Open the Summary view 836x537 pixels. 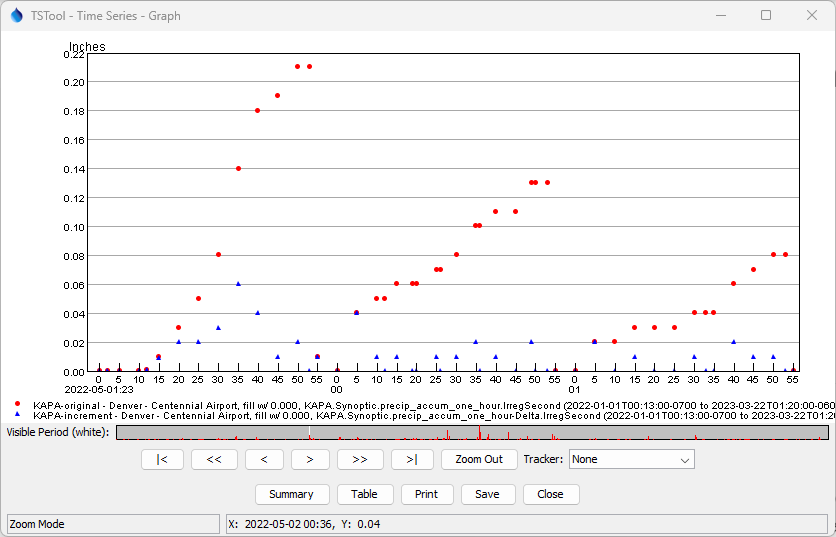pyautogui.click(x=292, y=494)
